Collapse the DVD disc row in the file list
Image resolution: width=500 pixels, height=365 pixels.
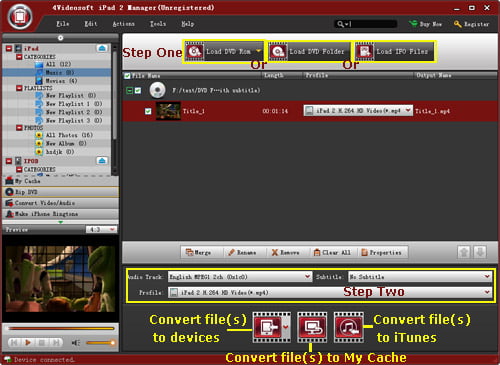(x=129, y=90)
